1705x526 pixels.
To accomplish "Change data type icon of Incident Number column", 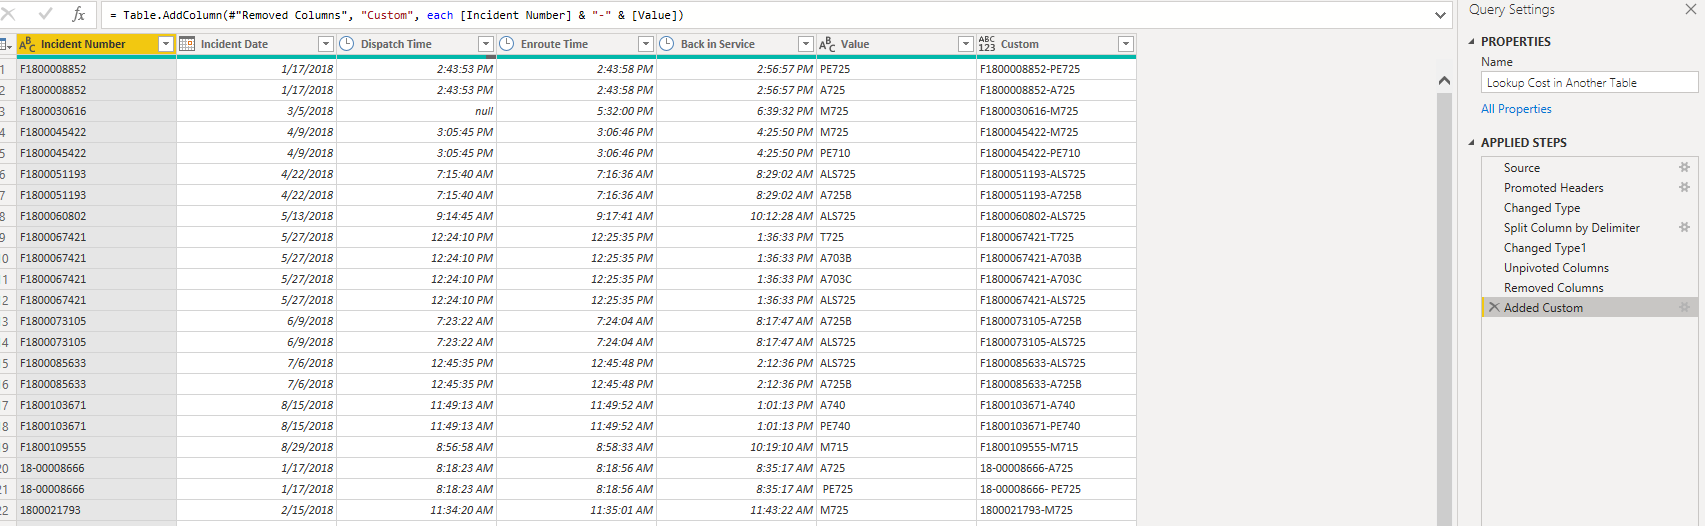I will 27,44.
